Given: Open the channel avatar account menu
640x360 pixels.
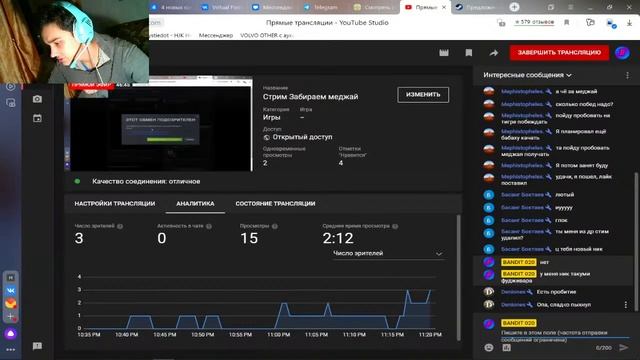Looking at the screenshot, I should click(622, 52).
